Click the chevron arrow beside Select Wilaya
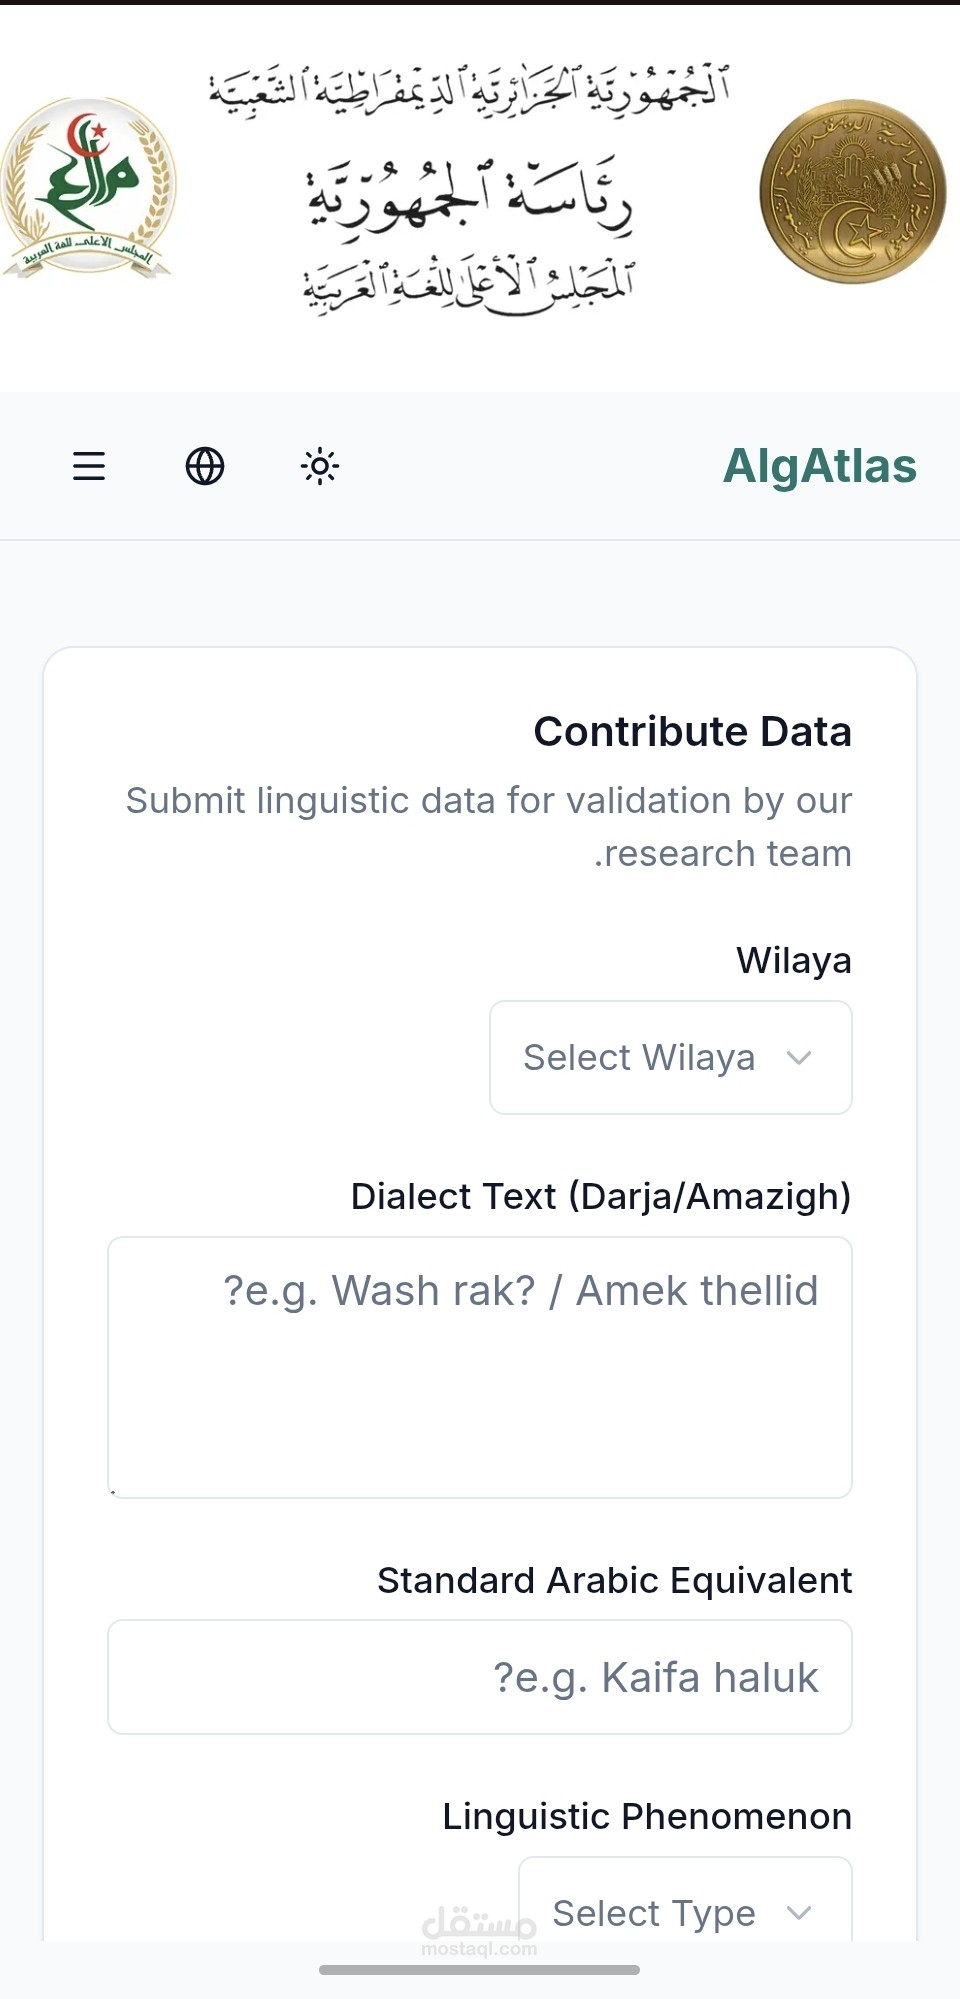This screenshot has width=960, height=1999. click(799, 1058)
